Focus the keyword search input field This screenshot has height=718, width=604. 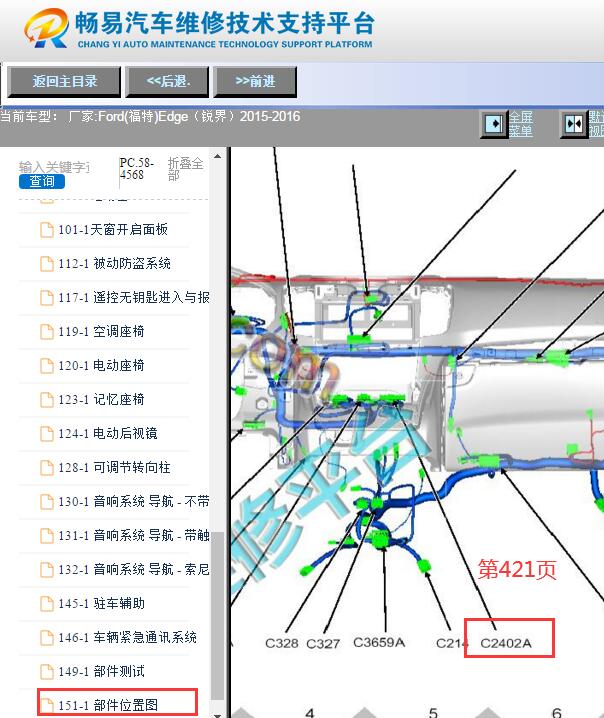[x=54, y=167]
